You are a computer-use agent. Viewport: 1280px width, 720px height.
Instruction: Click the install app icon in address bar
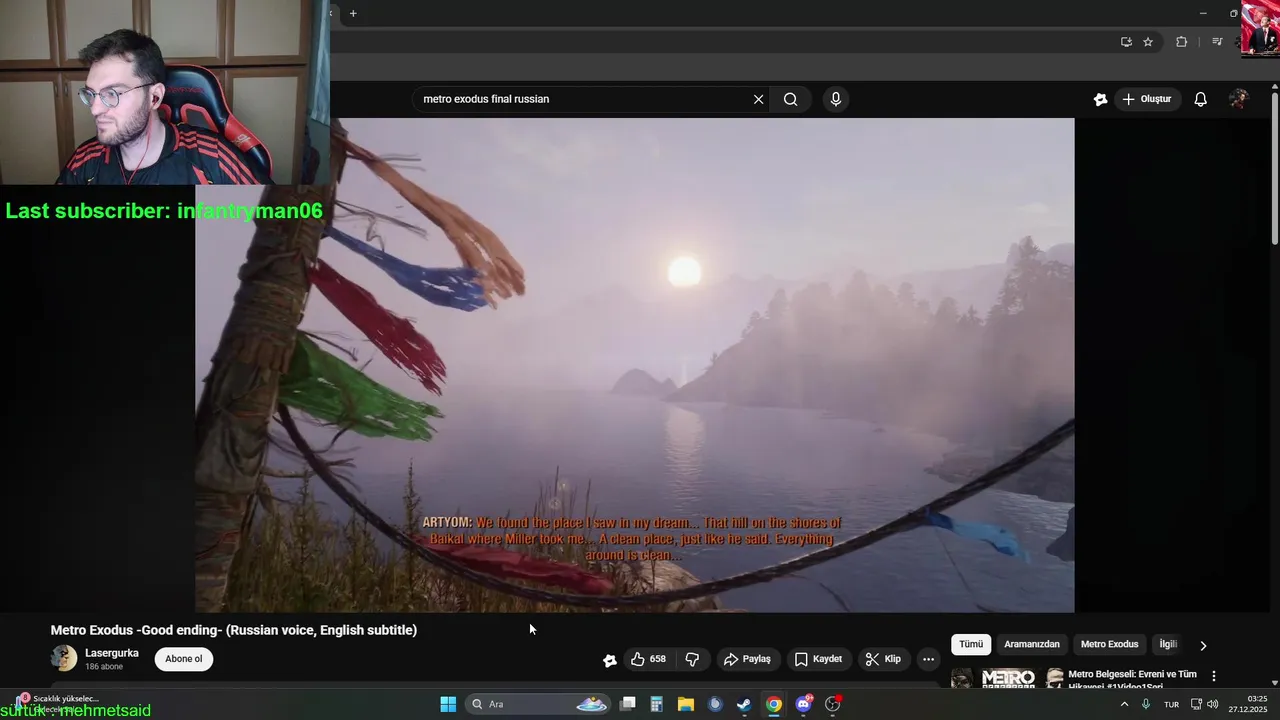click(x=1126, y=42)
